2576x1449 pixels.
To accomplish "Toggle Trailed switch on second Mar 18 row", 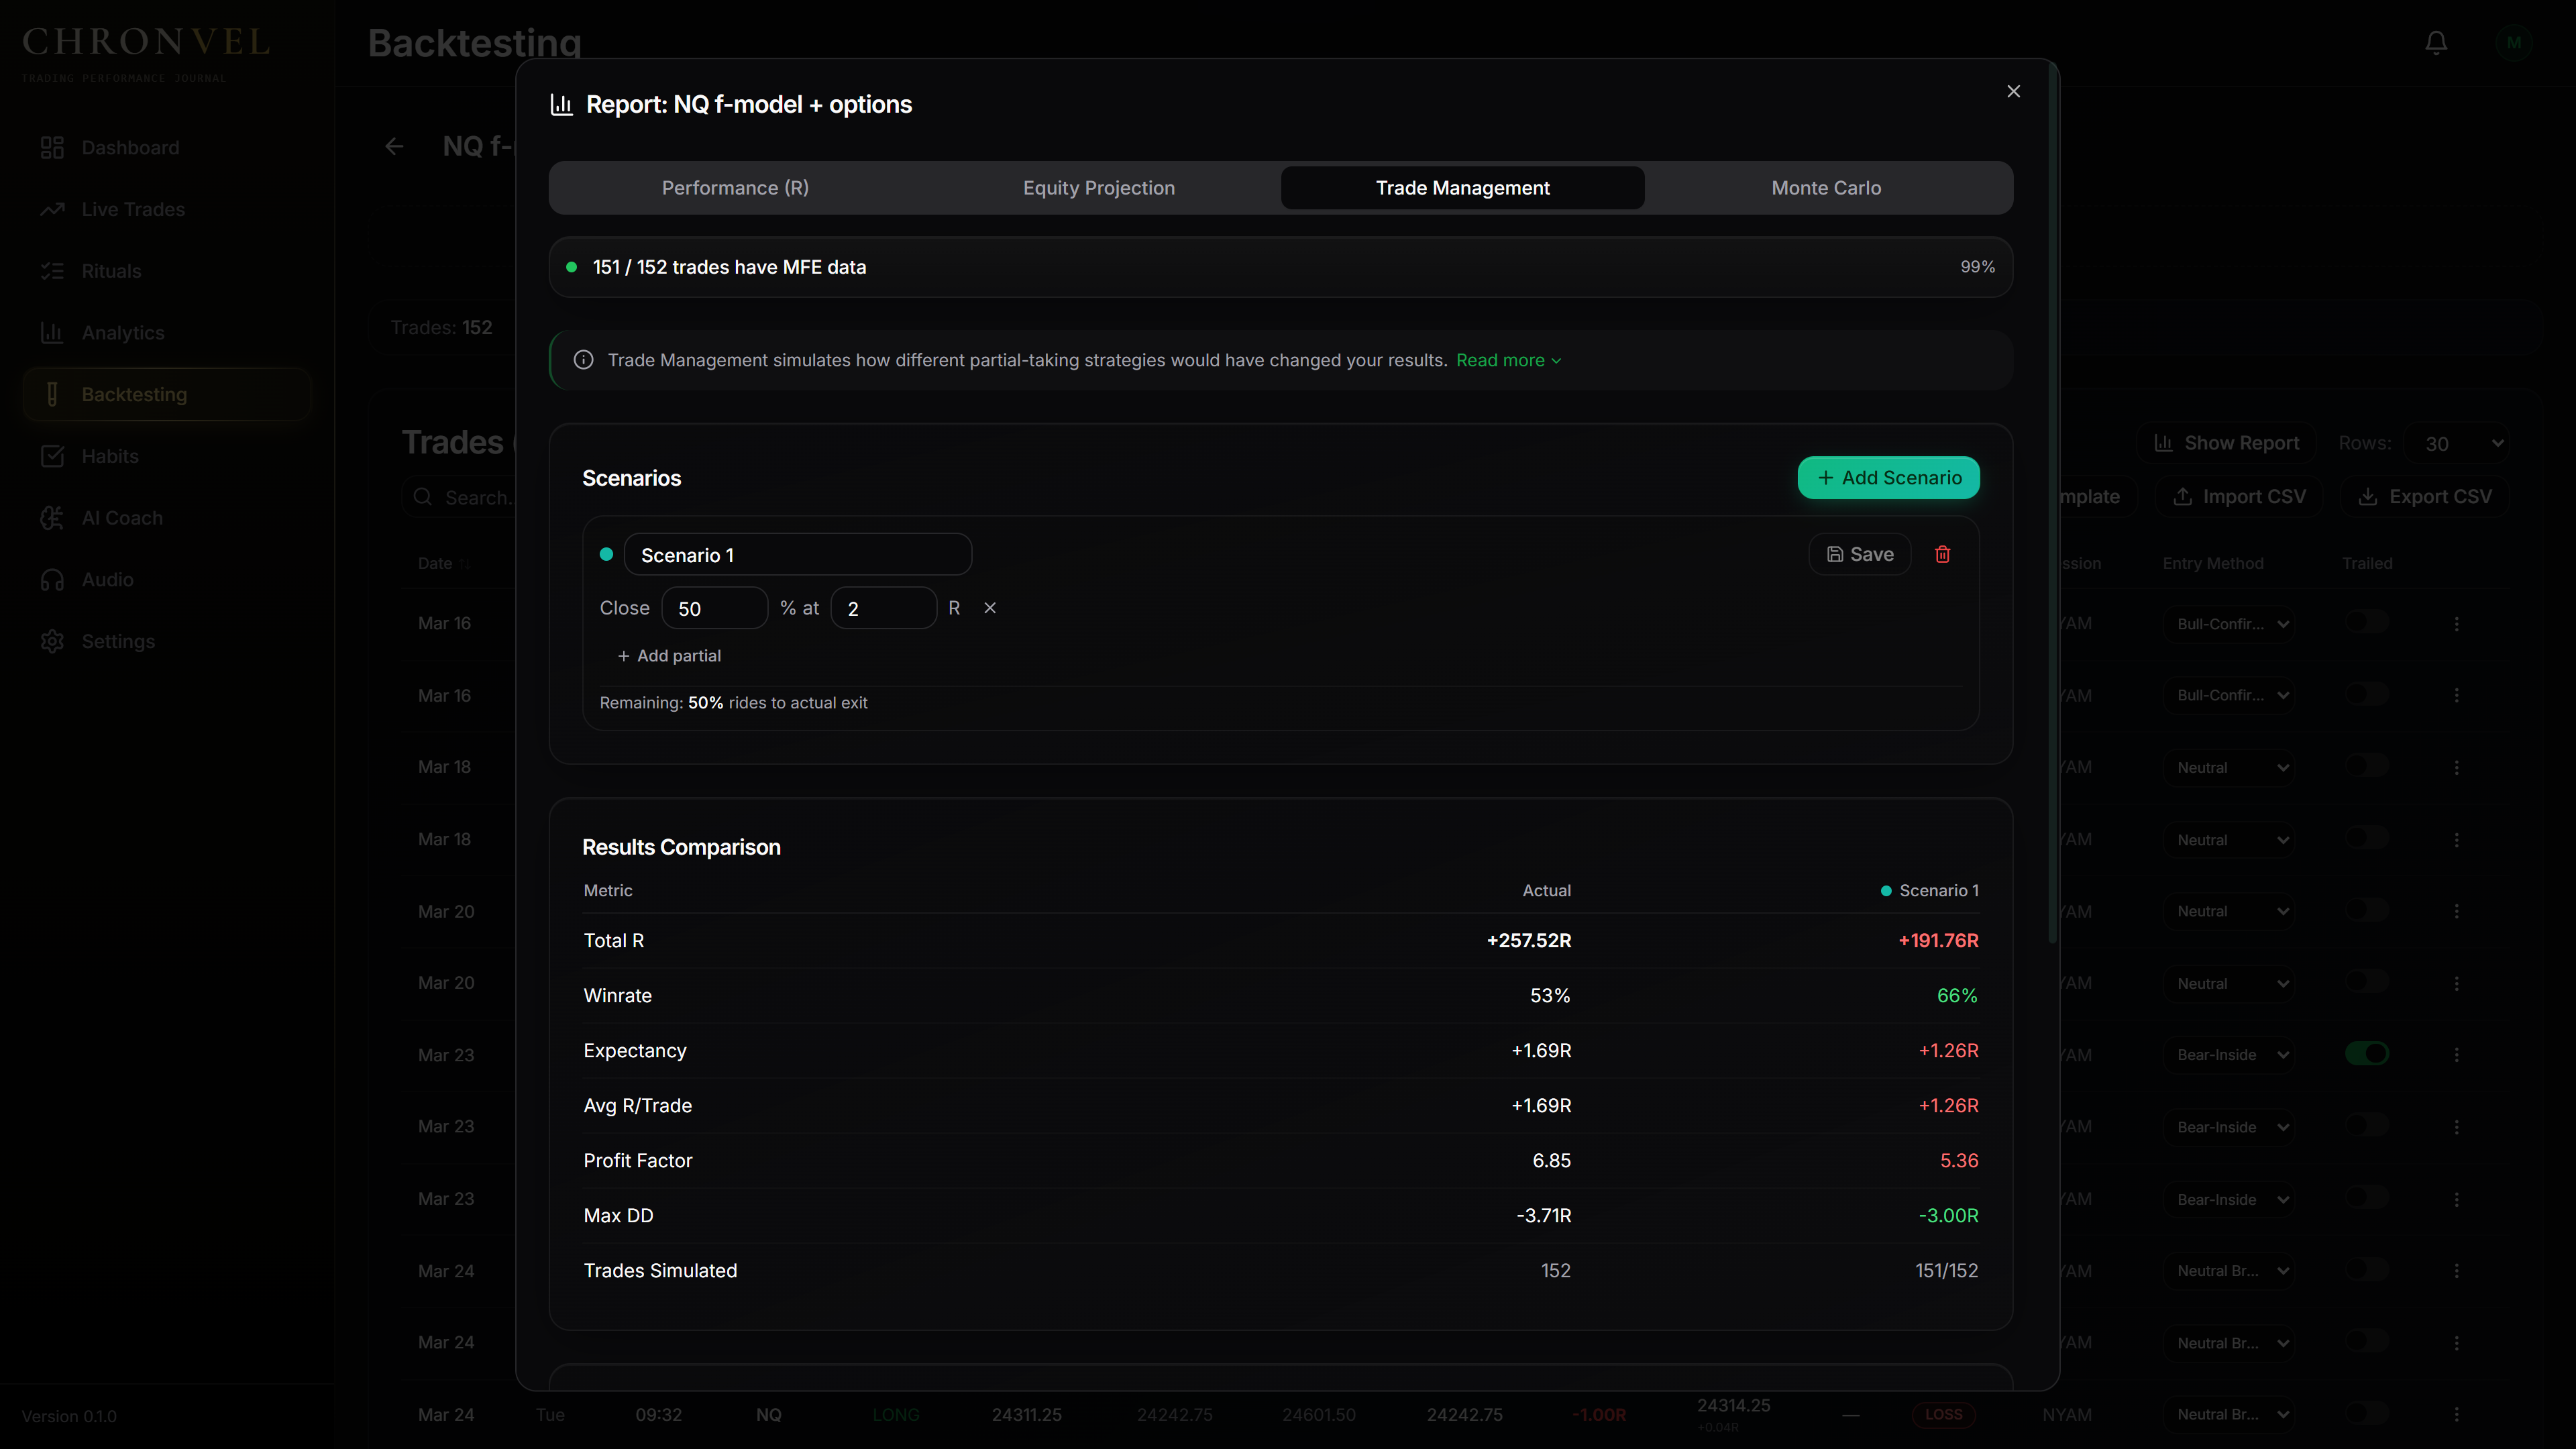I will 2366,838.
